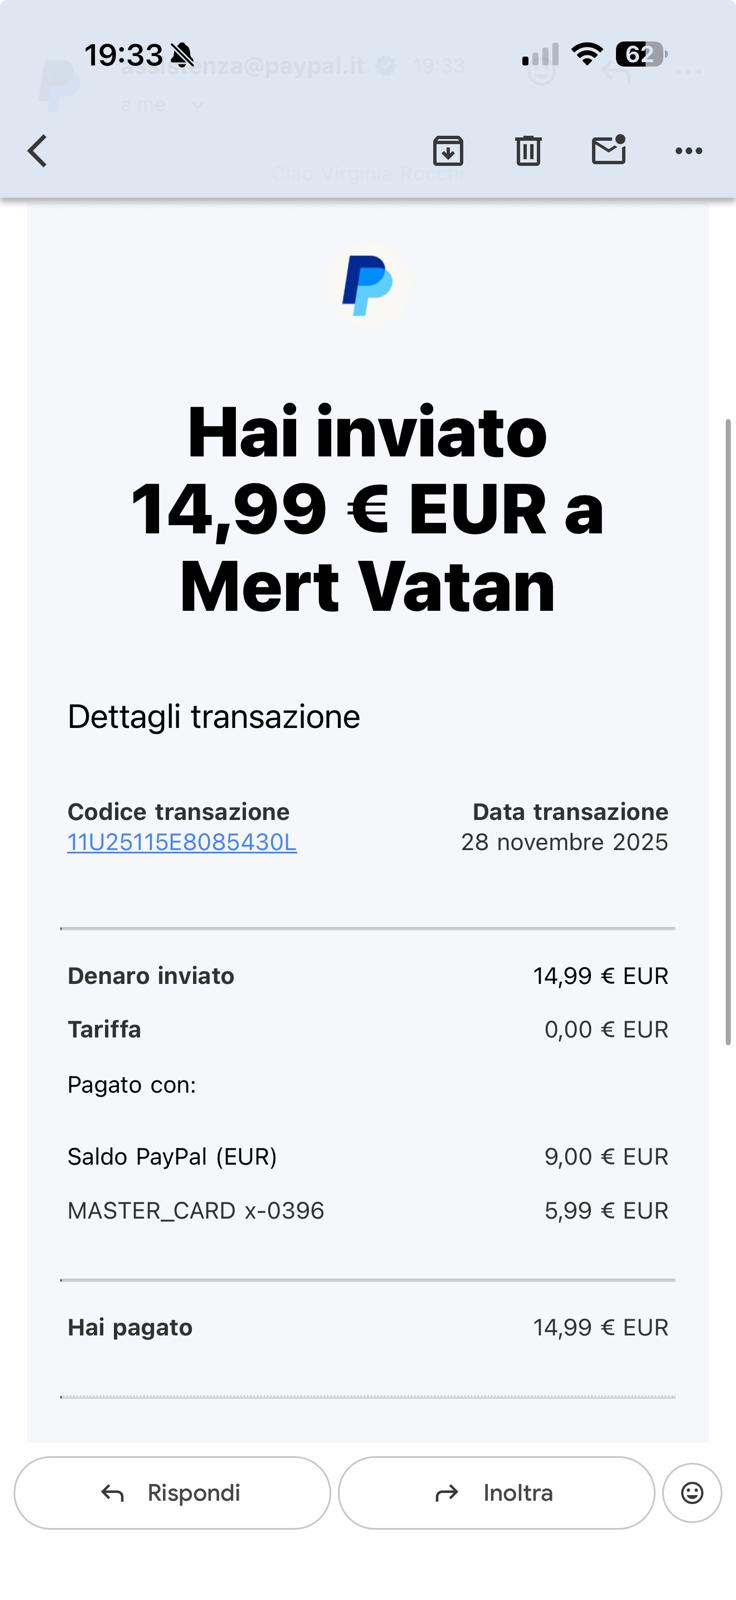Tap the Dettagli transazione heading

point(214,717)
